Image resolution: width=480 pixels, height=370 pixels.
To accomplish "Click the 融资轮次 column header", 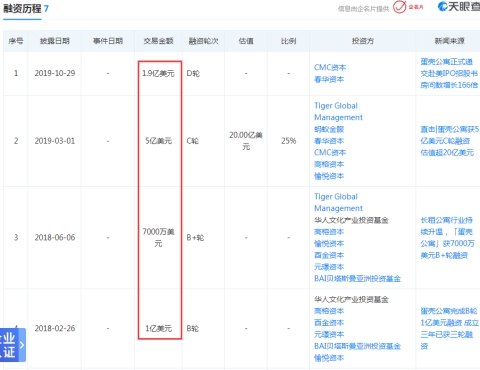I will (203, 41).
